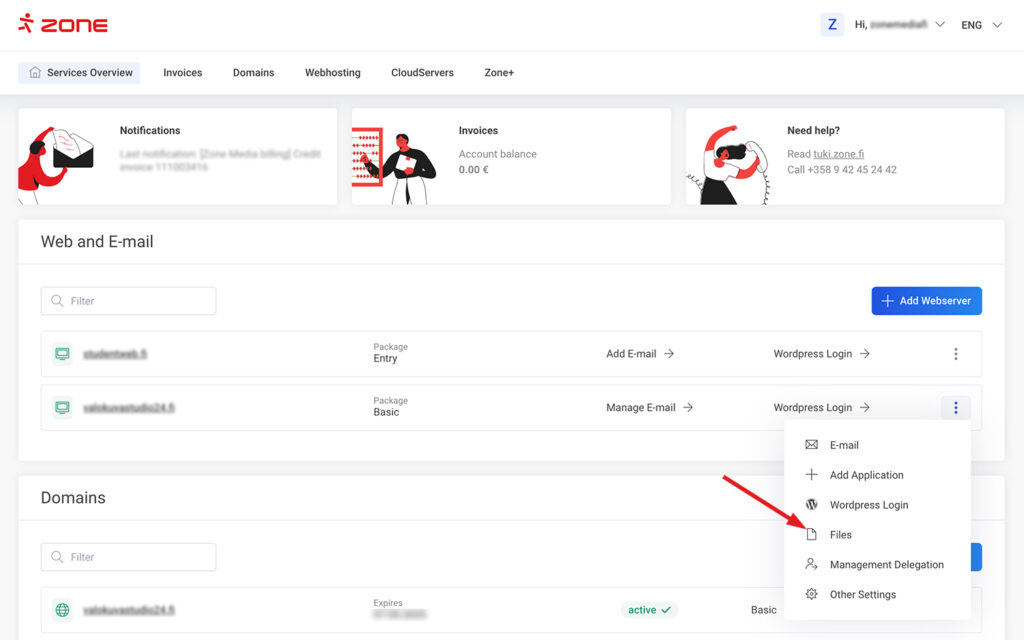1024x640 pixels.
Task: Switch to the Webhosting tab
Action: [332, 73]
